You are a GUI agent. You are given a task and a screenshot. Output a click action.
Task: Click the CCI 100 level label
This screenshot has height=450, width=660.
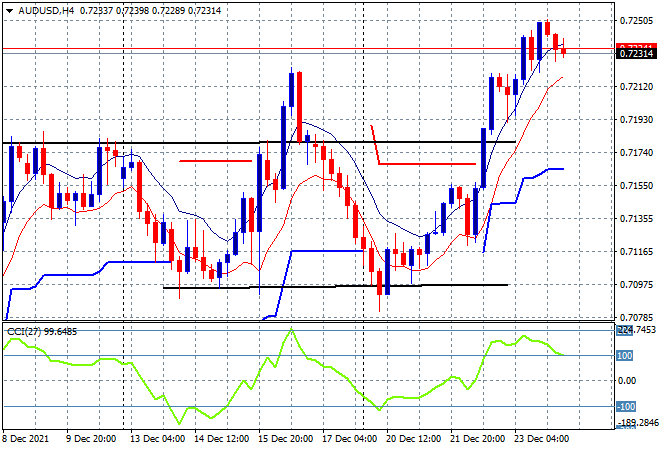625,356
